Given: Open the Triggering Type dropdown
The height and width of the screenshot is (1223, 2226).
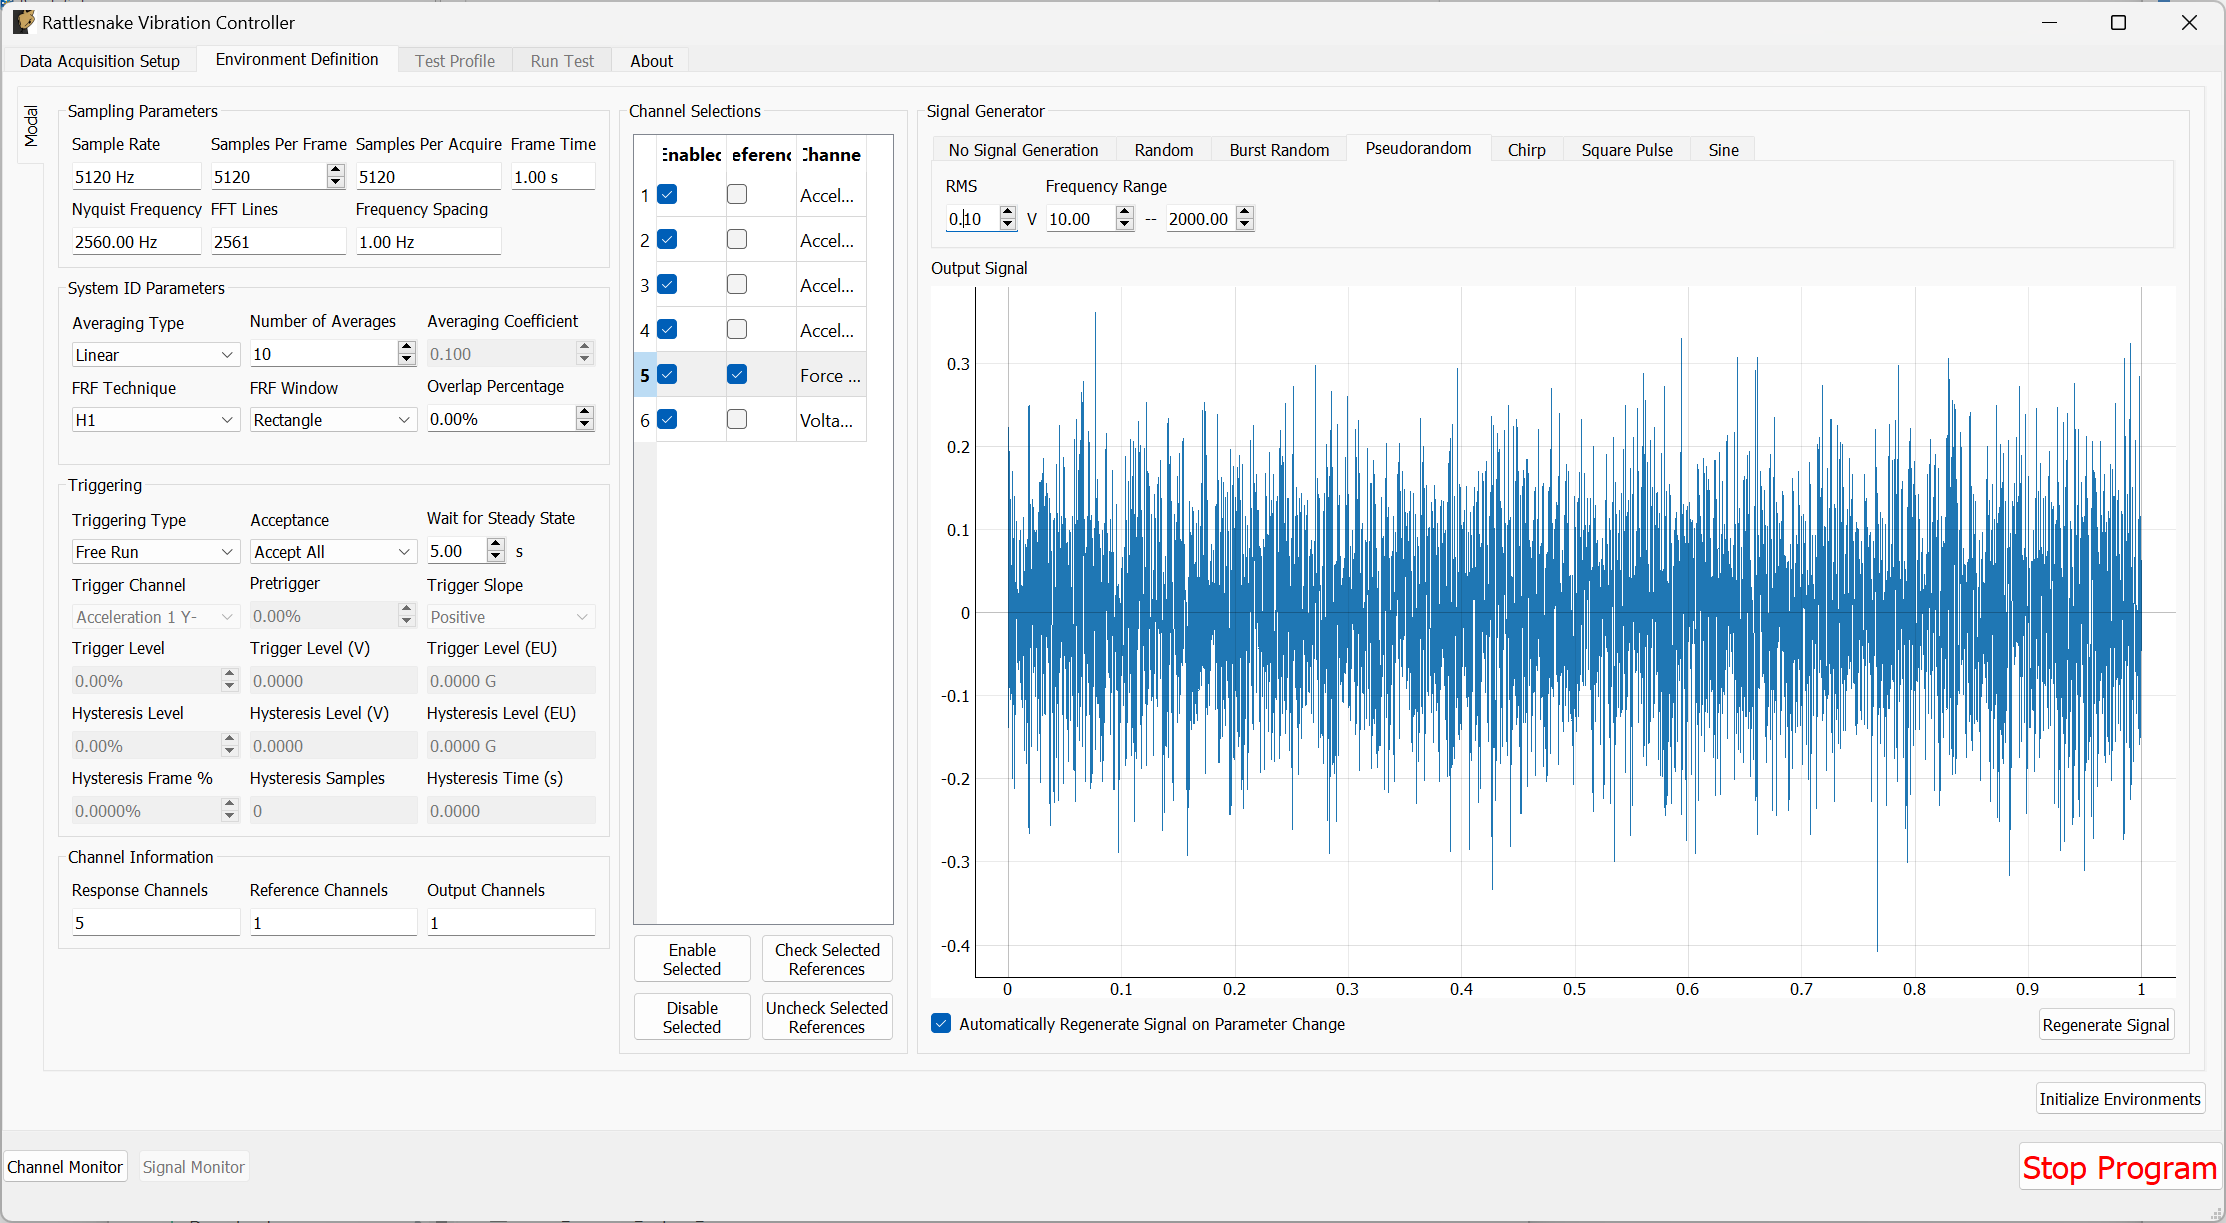Looking at the screenshot, I should tap(155, 551).
